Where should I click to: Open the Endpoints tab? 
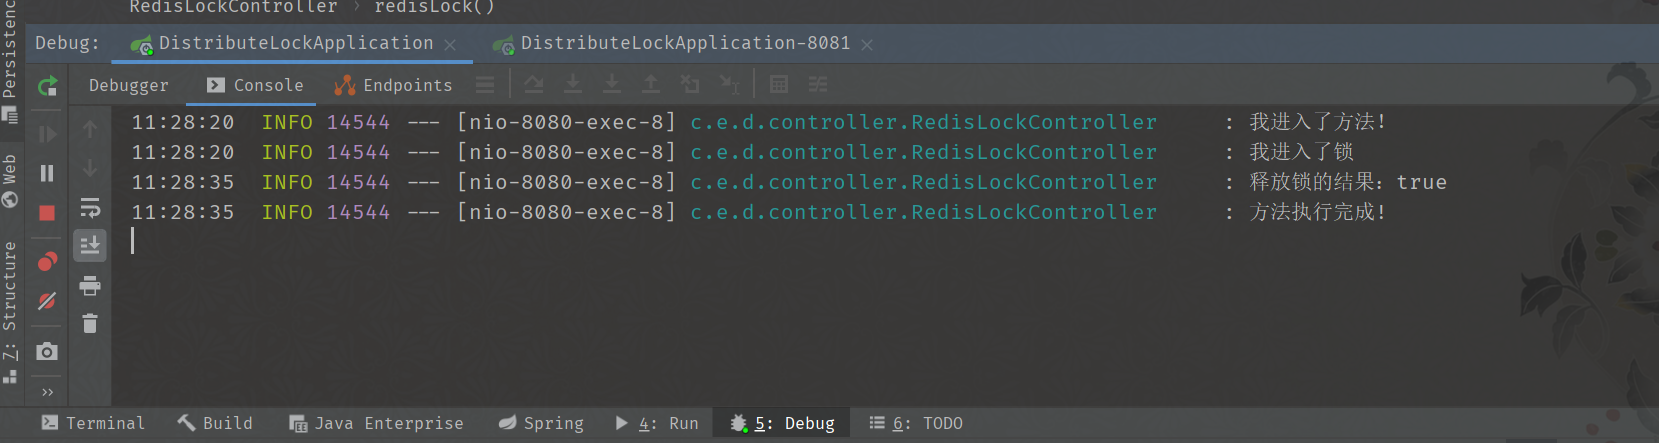coord(394,86)
